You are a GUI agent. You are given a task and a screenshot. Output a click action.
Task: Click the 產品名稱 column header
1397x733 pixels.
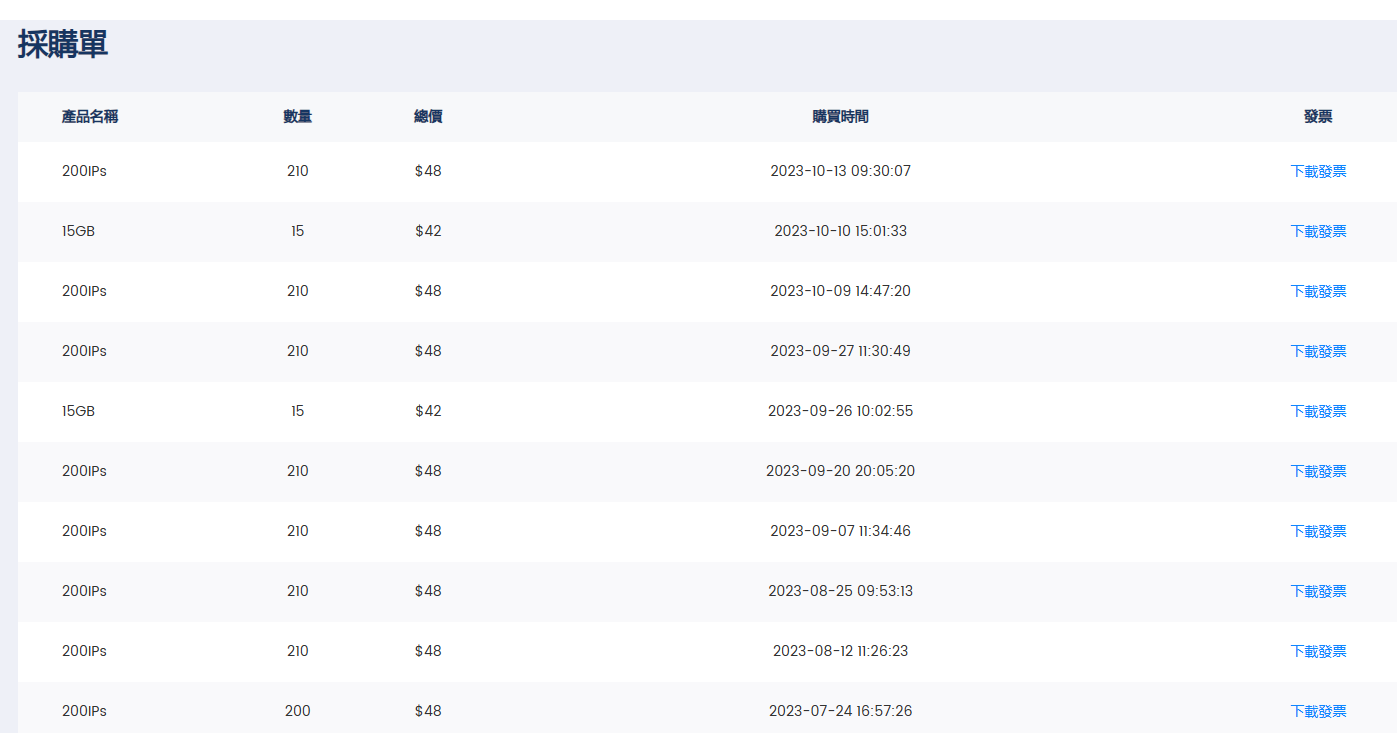pos(90,117)
